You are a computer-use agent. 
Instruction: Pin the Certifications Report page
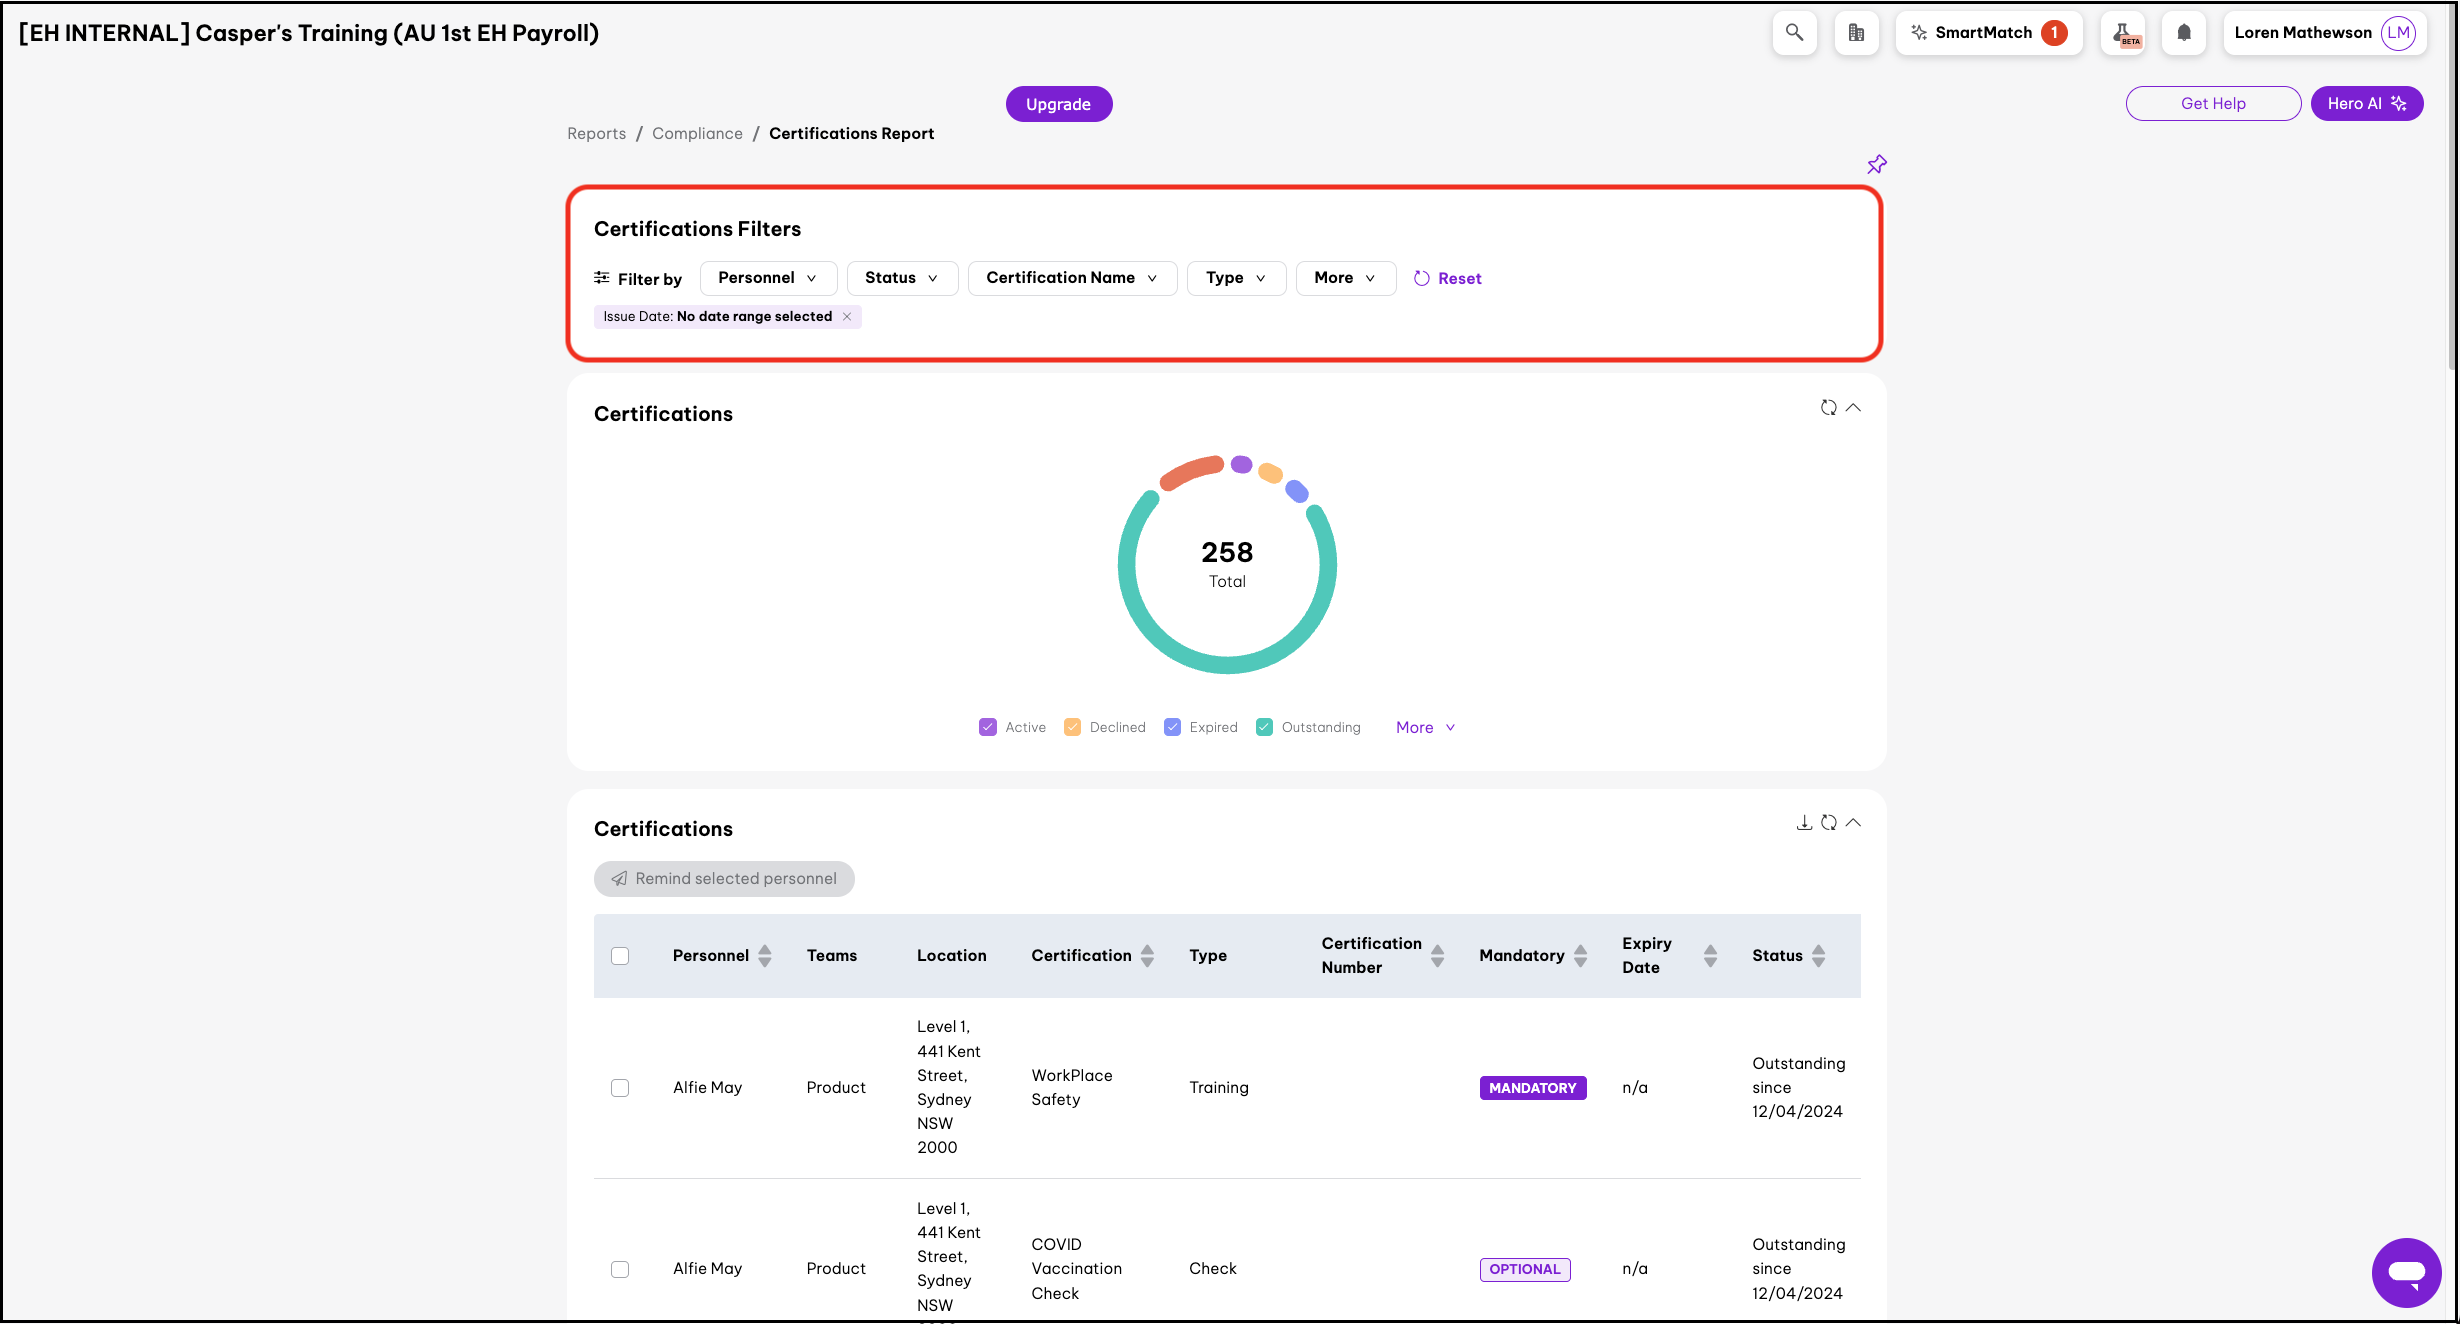(1876, 165)
